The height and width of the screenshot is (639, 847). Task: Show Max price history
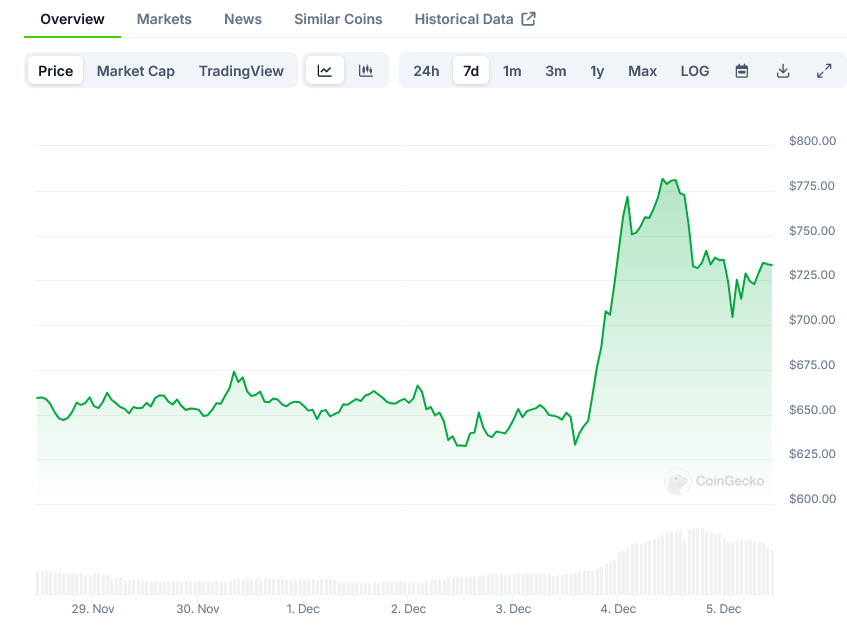point(643,71)
